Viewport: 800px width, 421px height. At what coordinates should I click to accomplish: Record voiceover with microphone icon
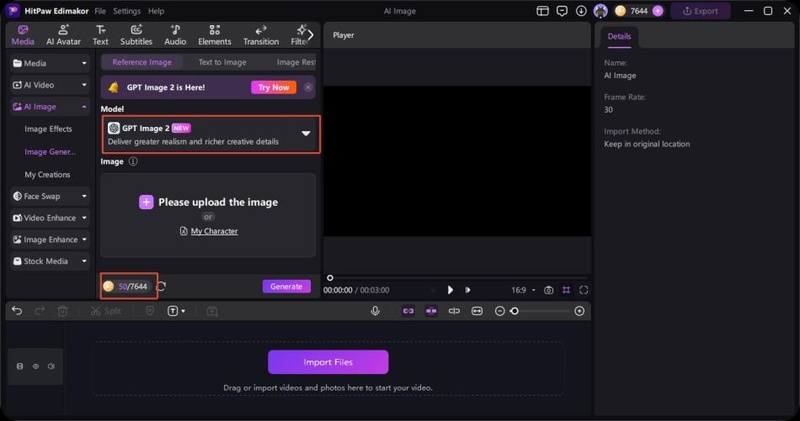click(x=375, y=311)
